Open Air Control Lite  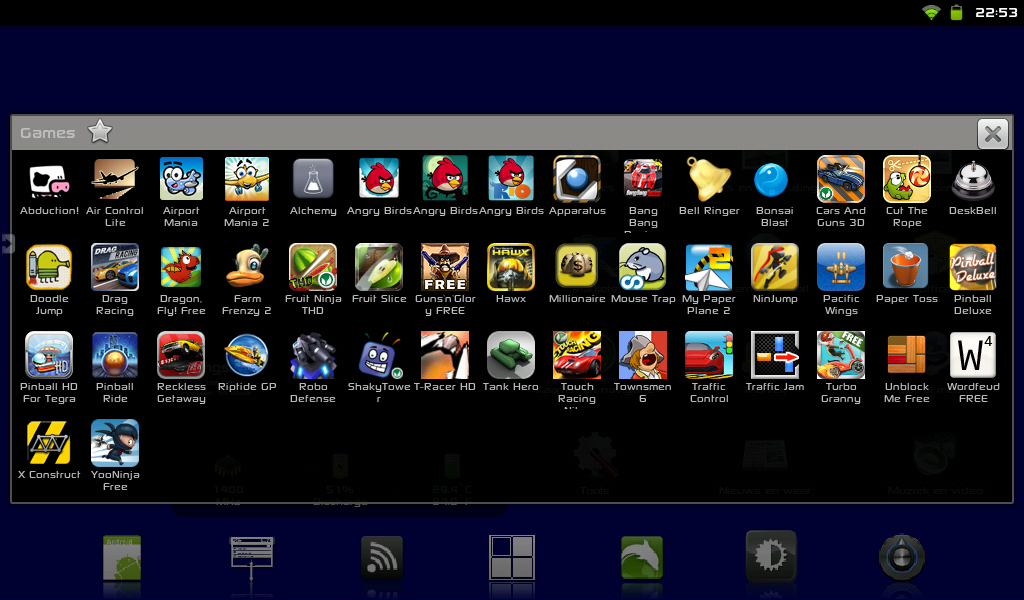pos(115,180)
